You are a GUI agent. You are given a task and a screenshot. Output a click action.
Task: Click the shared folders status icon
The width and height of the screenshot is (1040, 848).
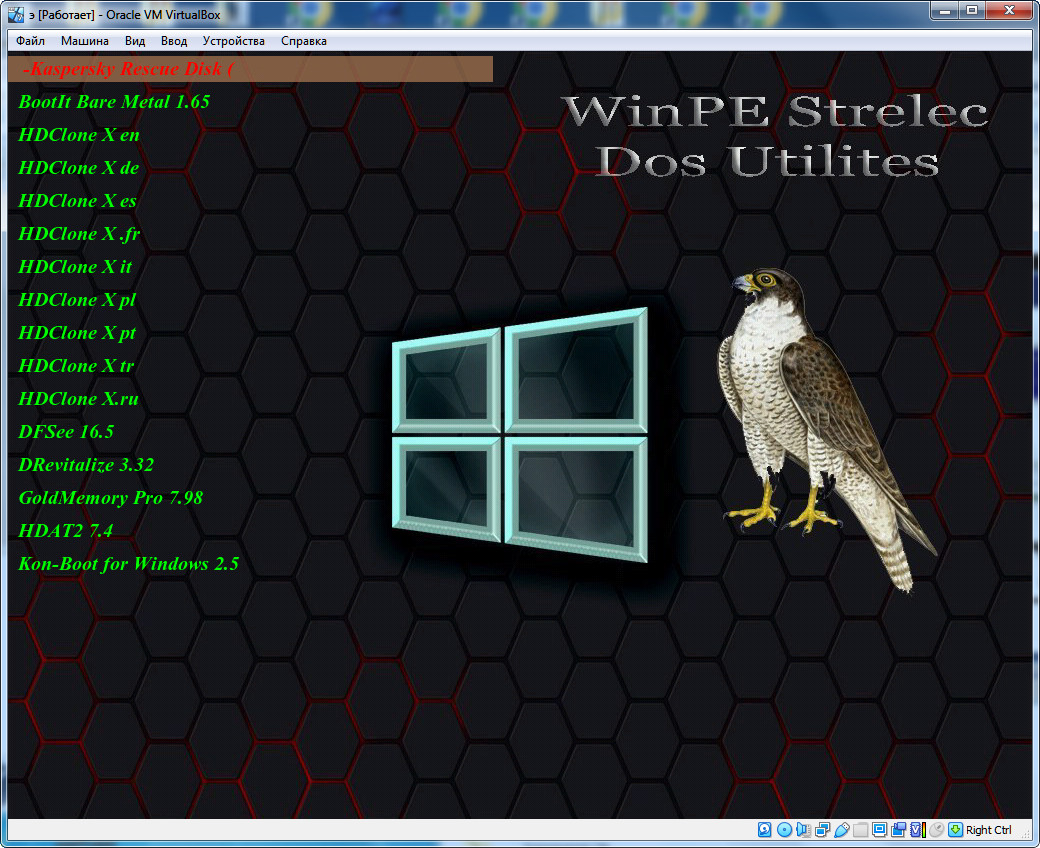[x=860, y=829]
